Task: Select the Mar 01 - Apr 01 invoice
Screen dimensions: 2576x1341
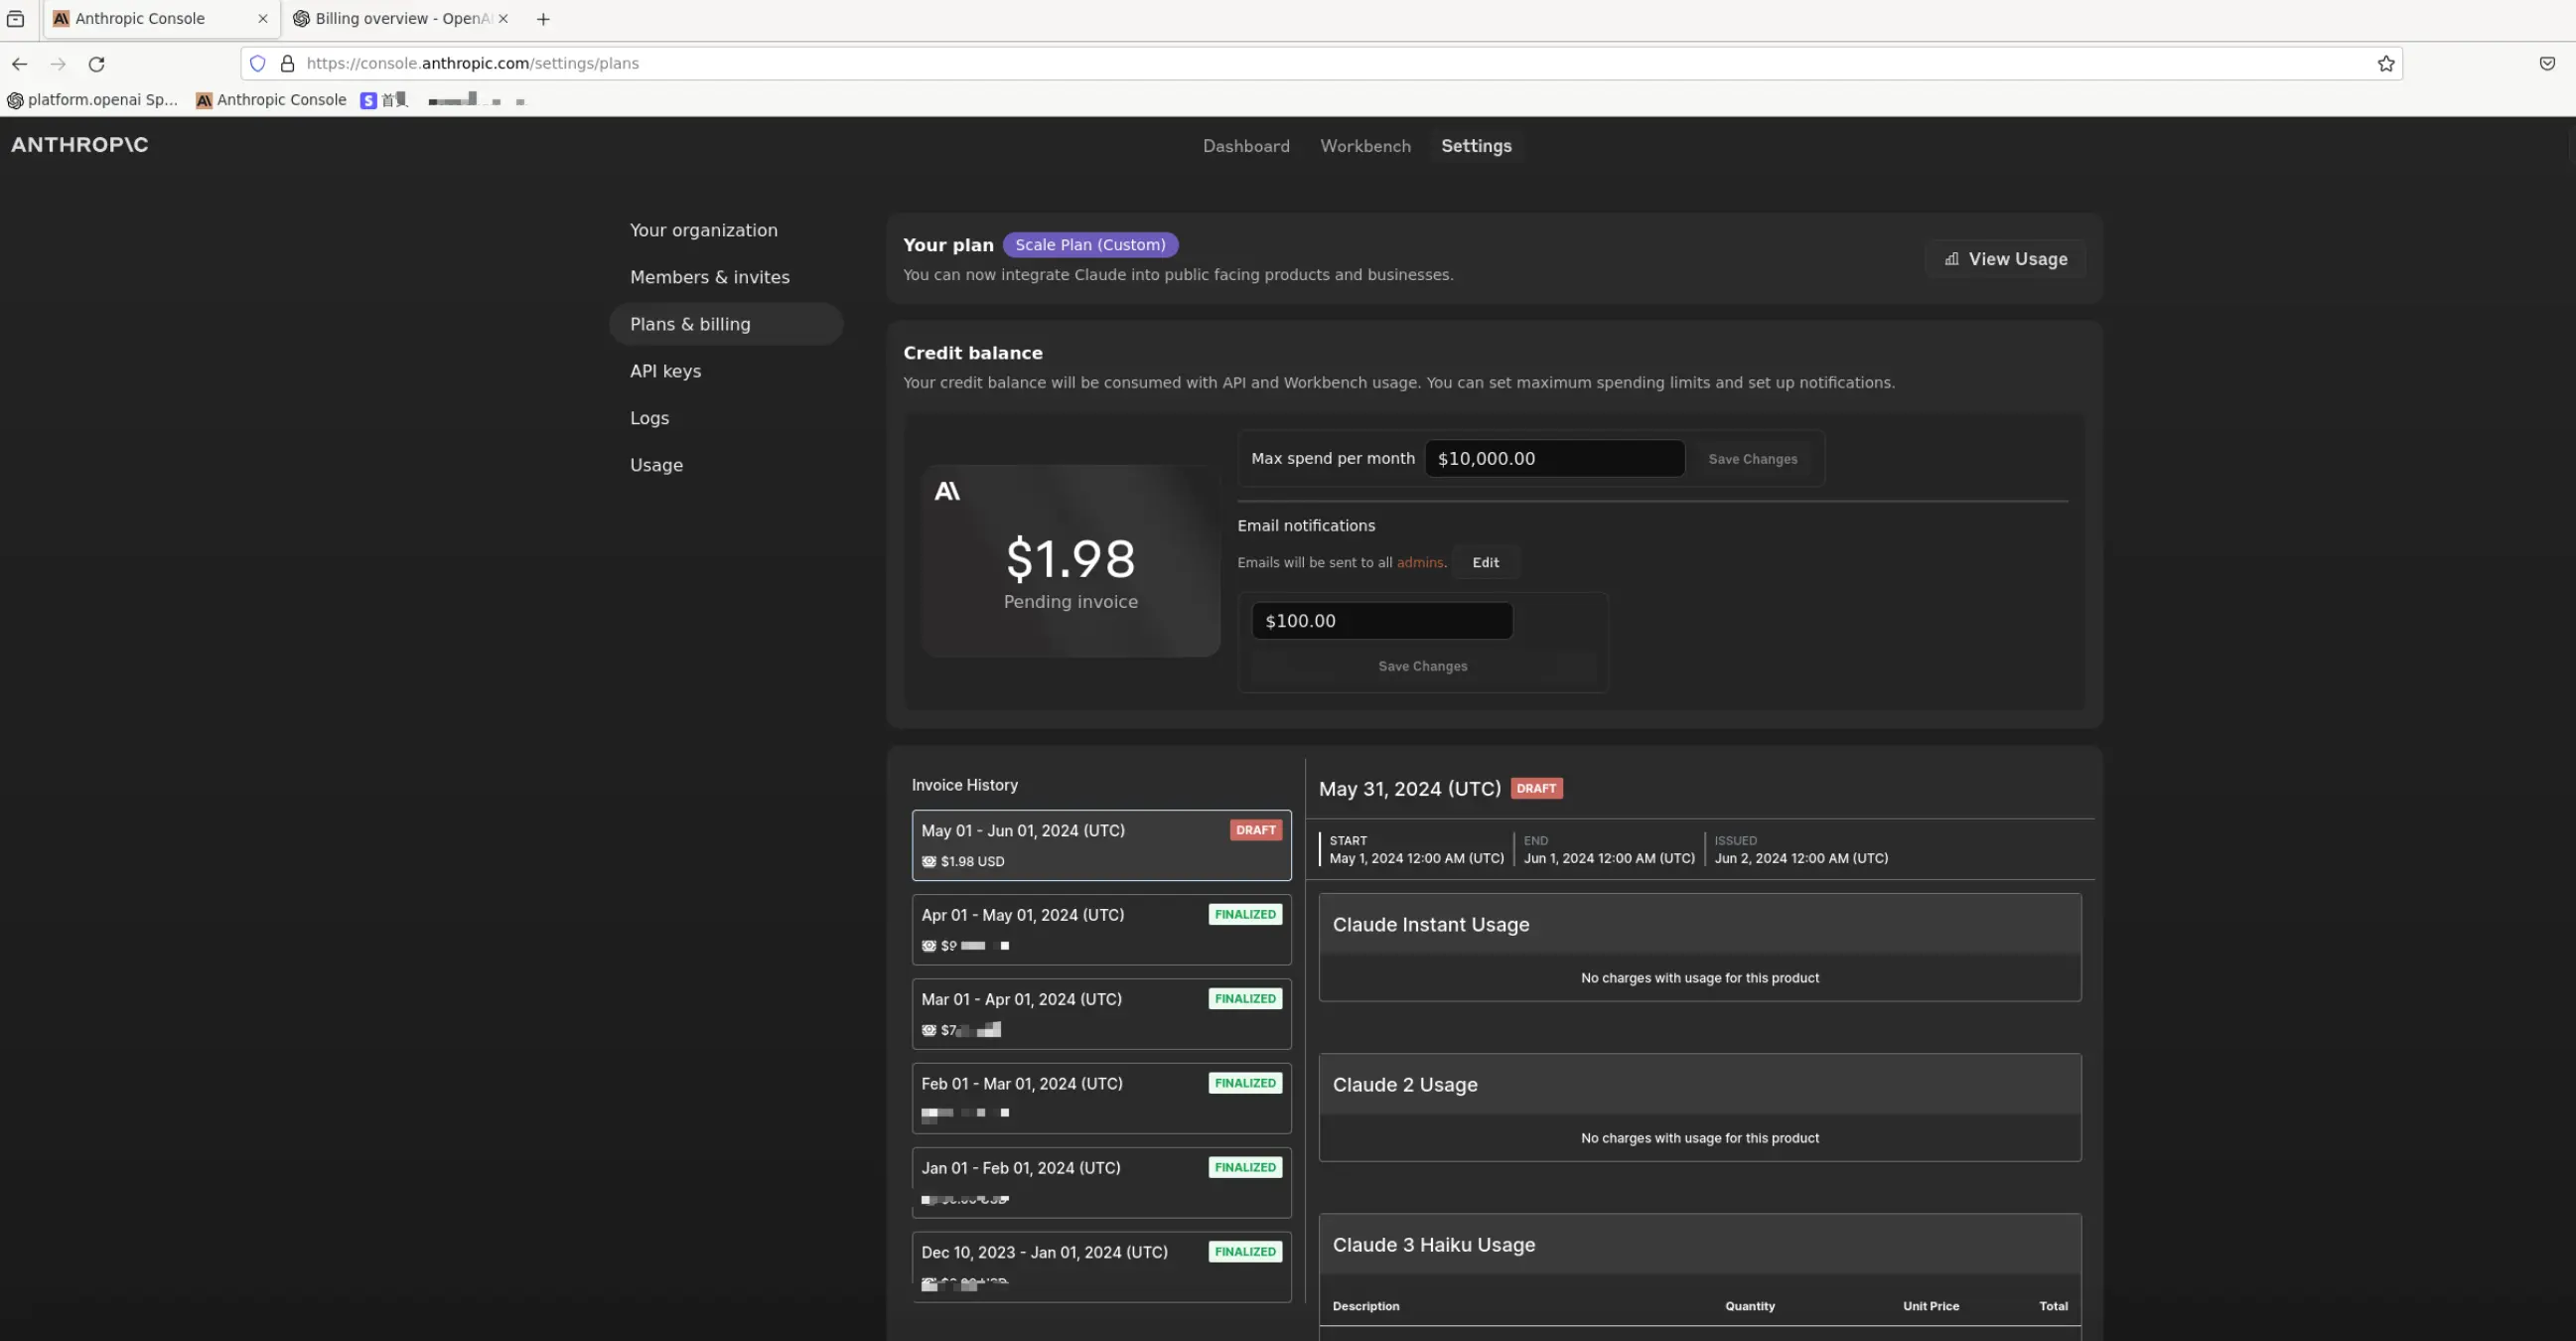Action: click(1101, 1014)
